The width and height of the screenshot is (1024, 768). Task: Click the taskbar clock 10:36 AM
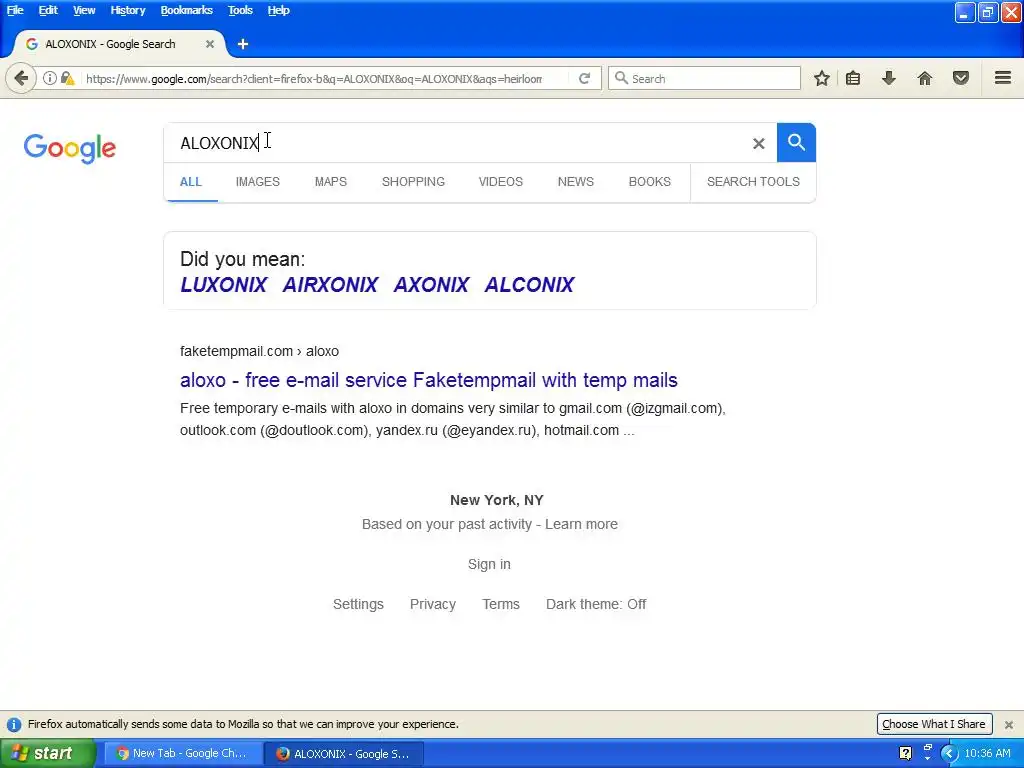click(987, 753)
